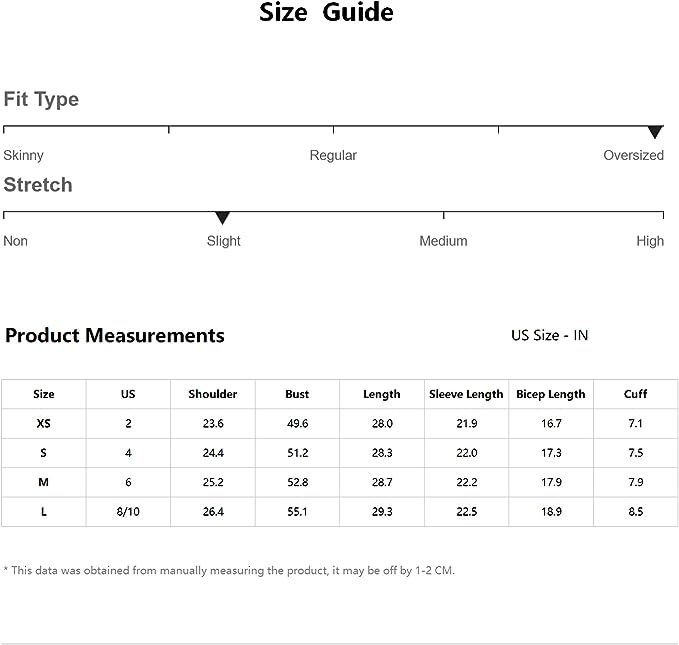Select the Sleeve Length column header

tap(466, 395)
